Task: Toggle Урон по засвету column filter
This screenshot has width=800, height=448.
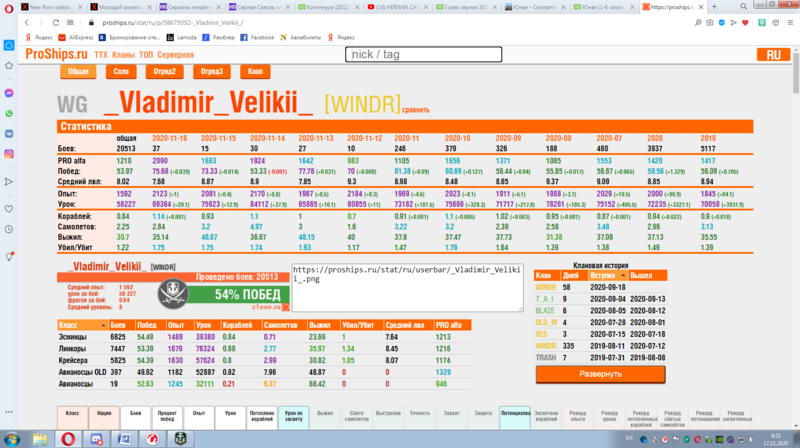Action: tap(293, 416)
